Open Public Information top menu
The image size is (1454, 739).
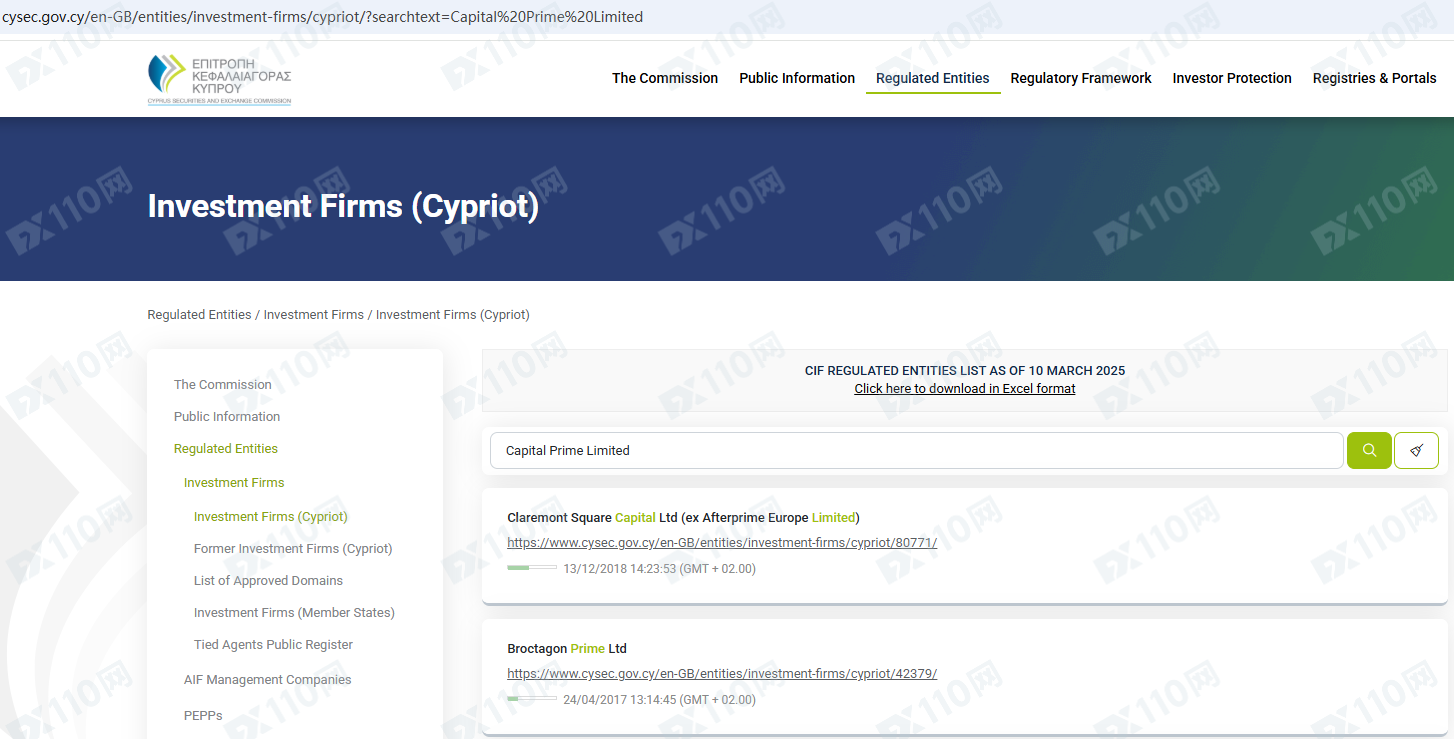click(x=797, y=78)
